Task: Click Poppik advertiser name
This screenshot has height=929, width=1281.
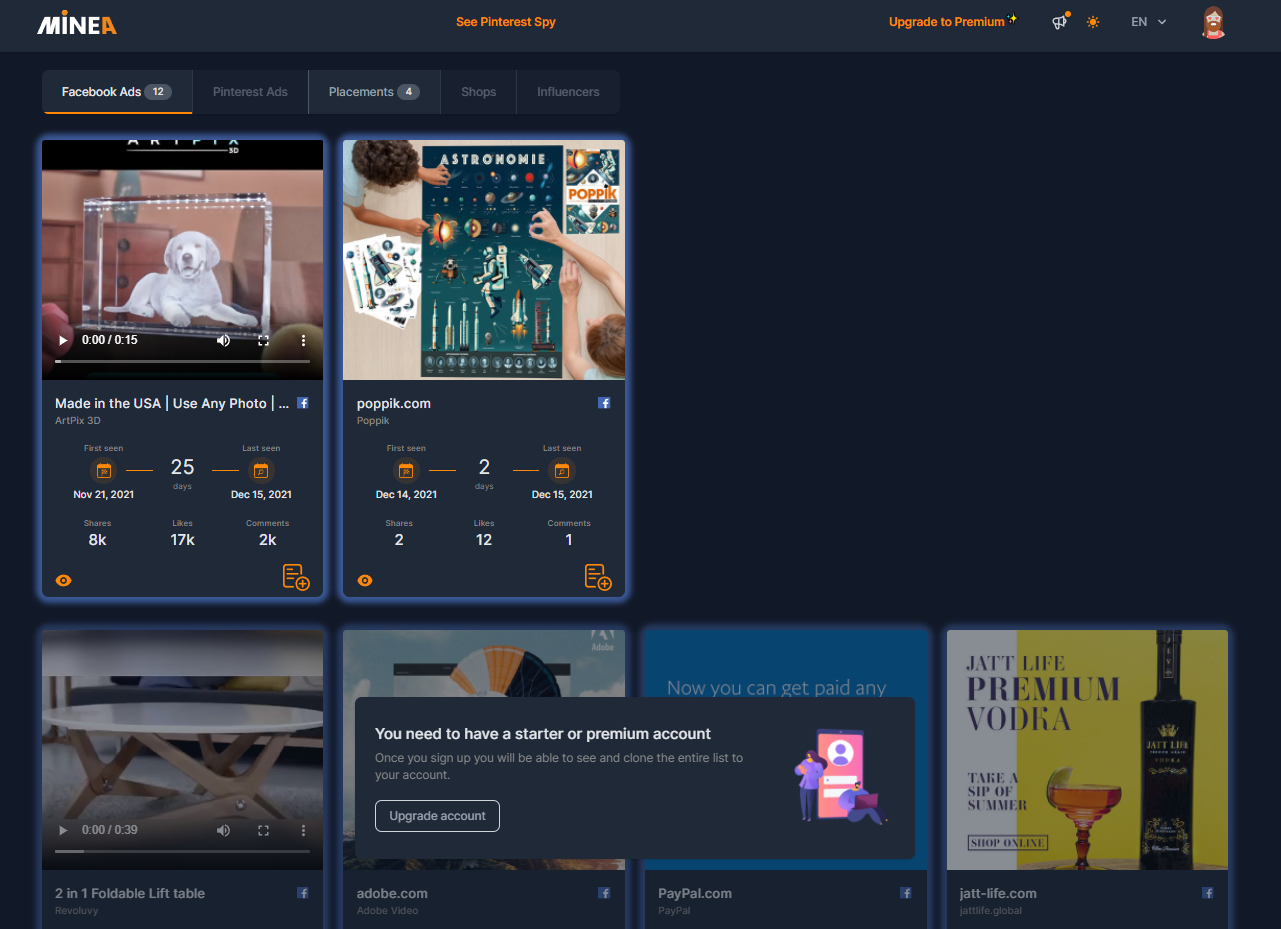Action: pos(373,421)
